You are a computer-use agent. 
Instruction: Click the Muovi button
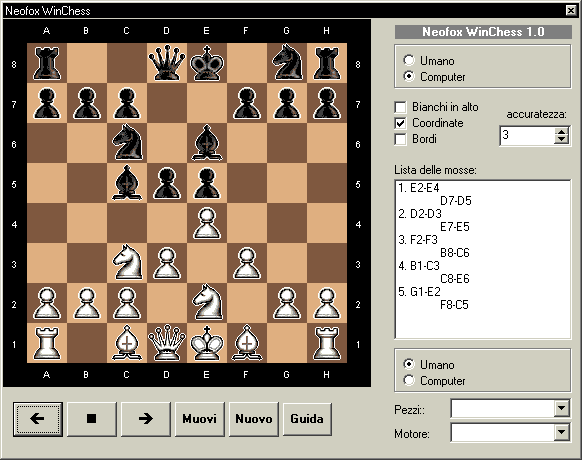(x=200, y=419)
